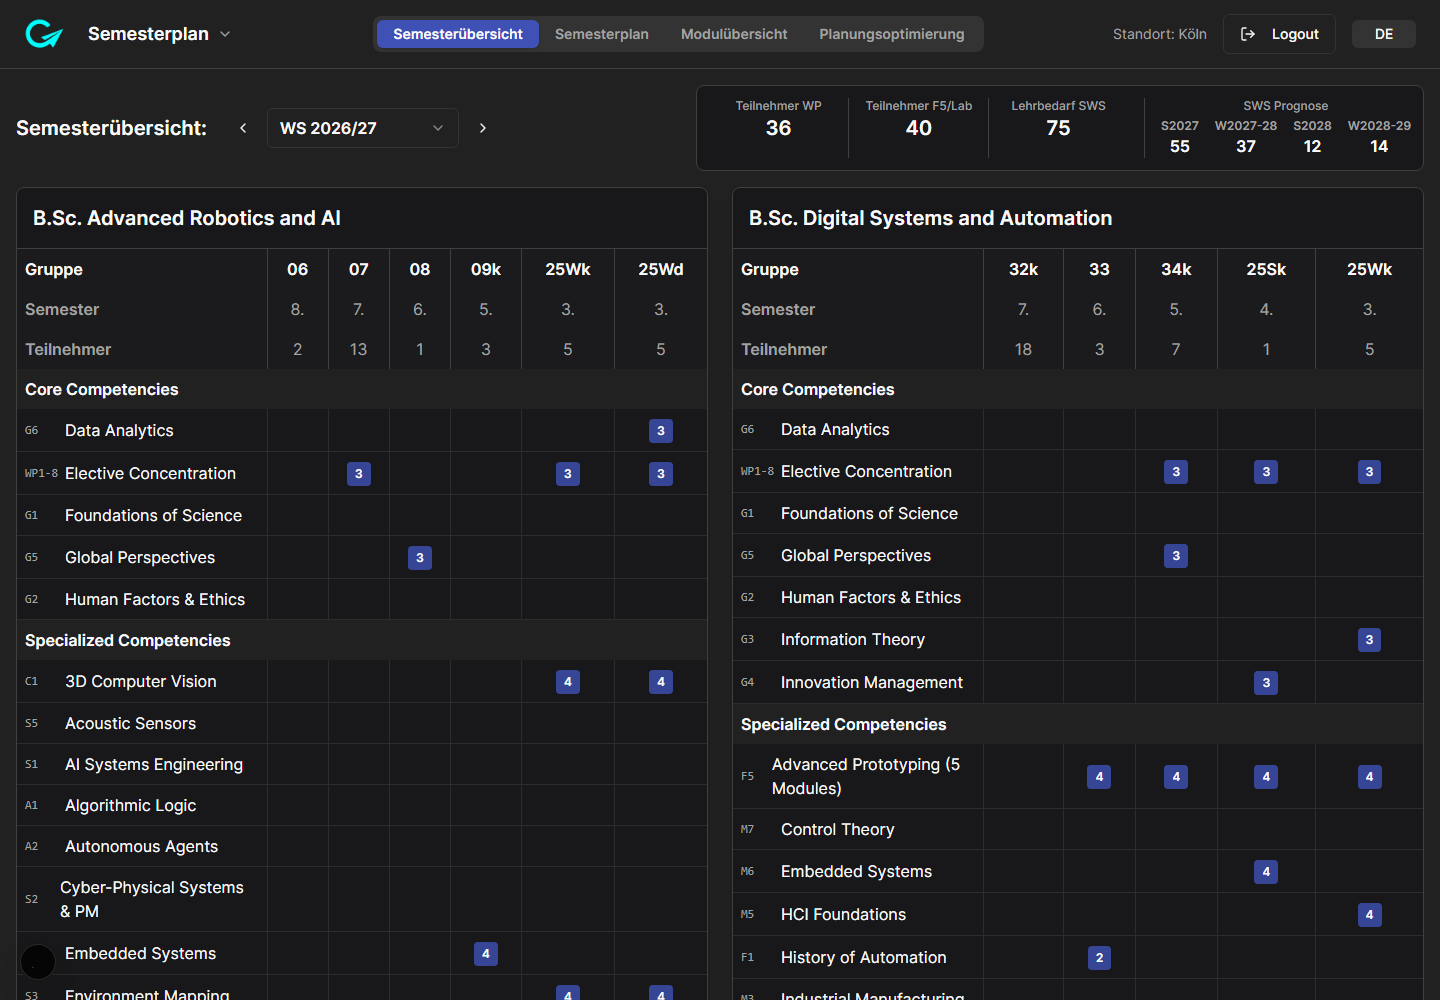Screen dimensions: 1440x1000
Task: Go to the Modulübersicht tab
Action: (x=734, y=34)
